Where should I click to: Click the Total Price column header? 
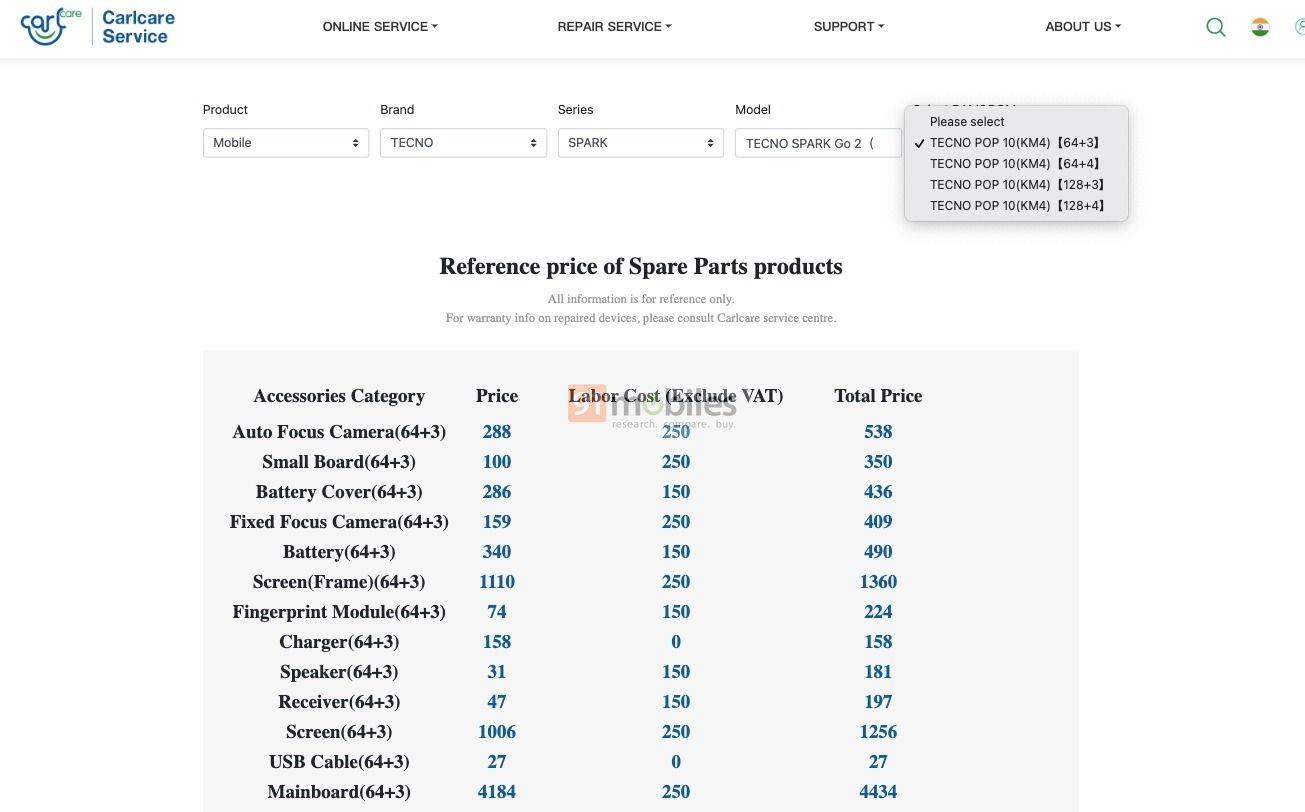(x=878, y=396)
